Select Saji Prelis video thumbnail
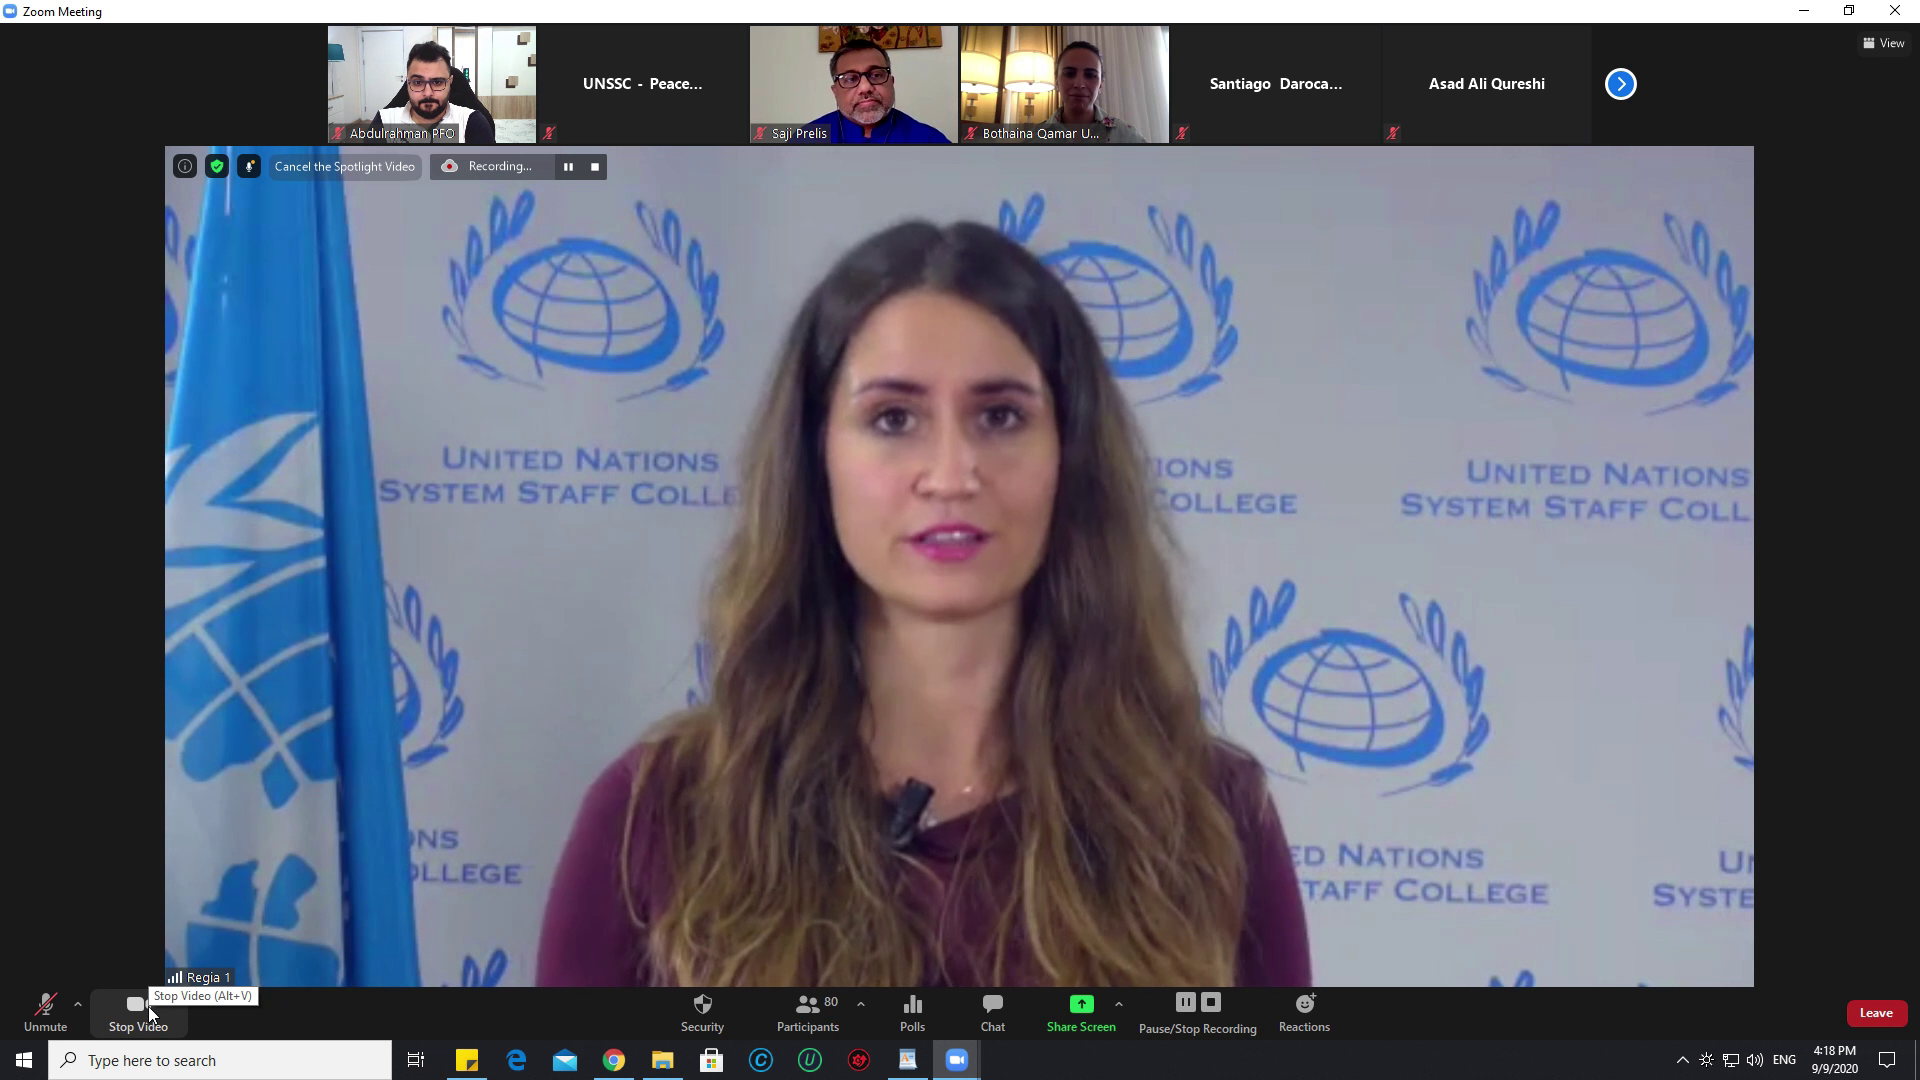 [x=853, y=84]
